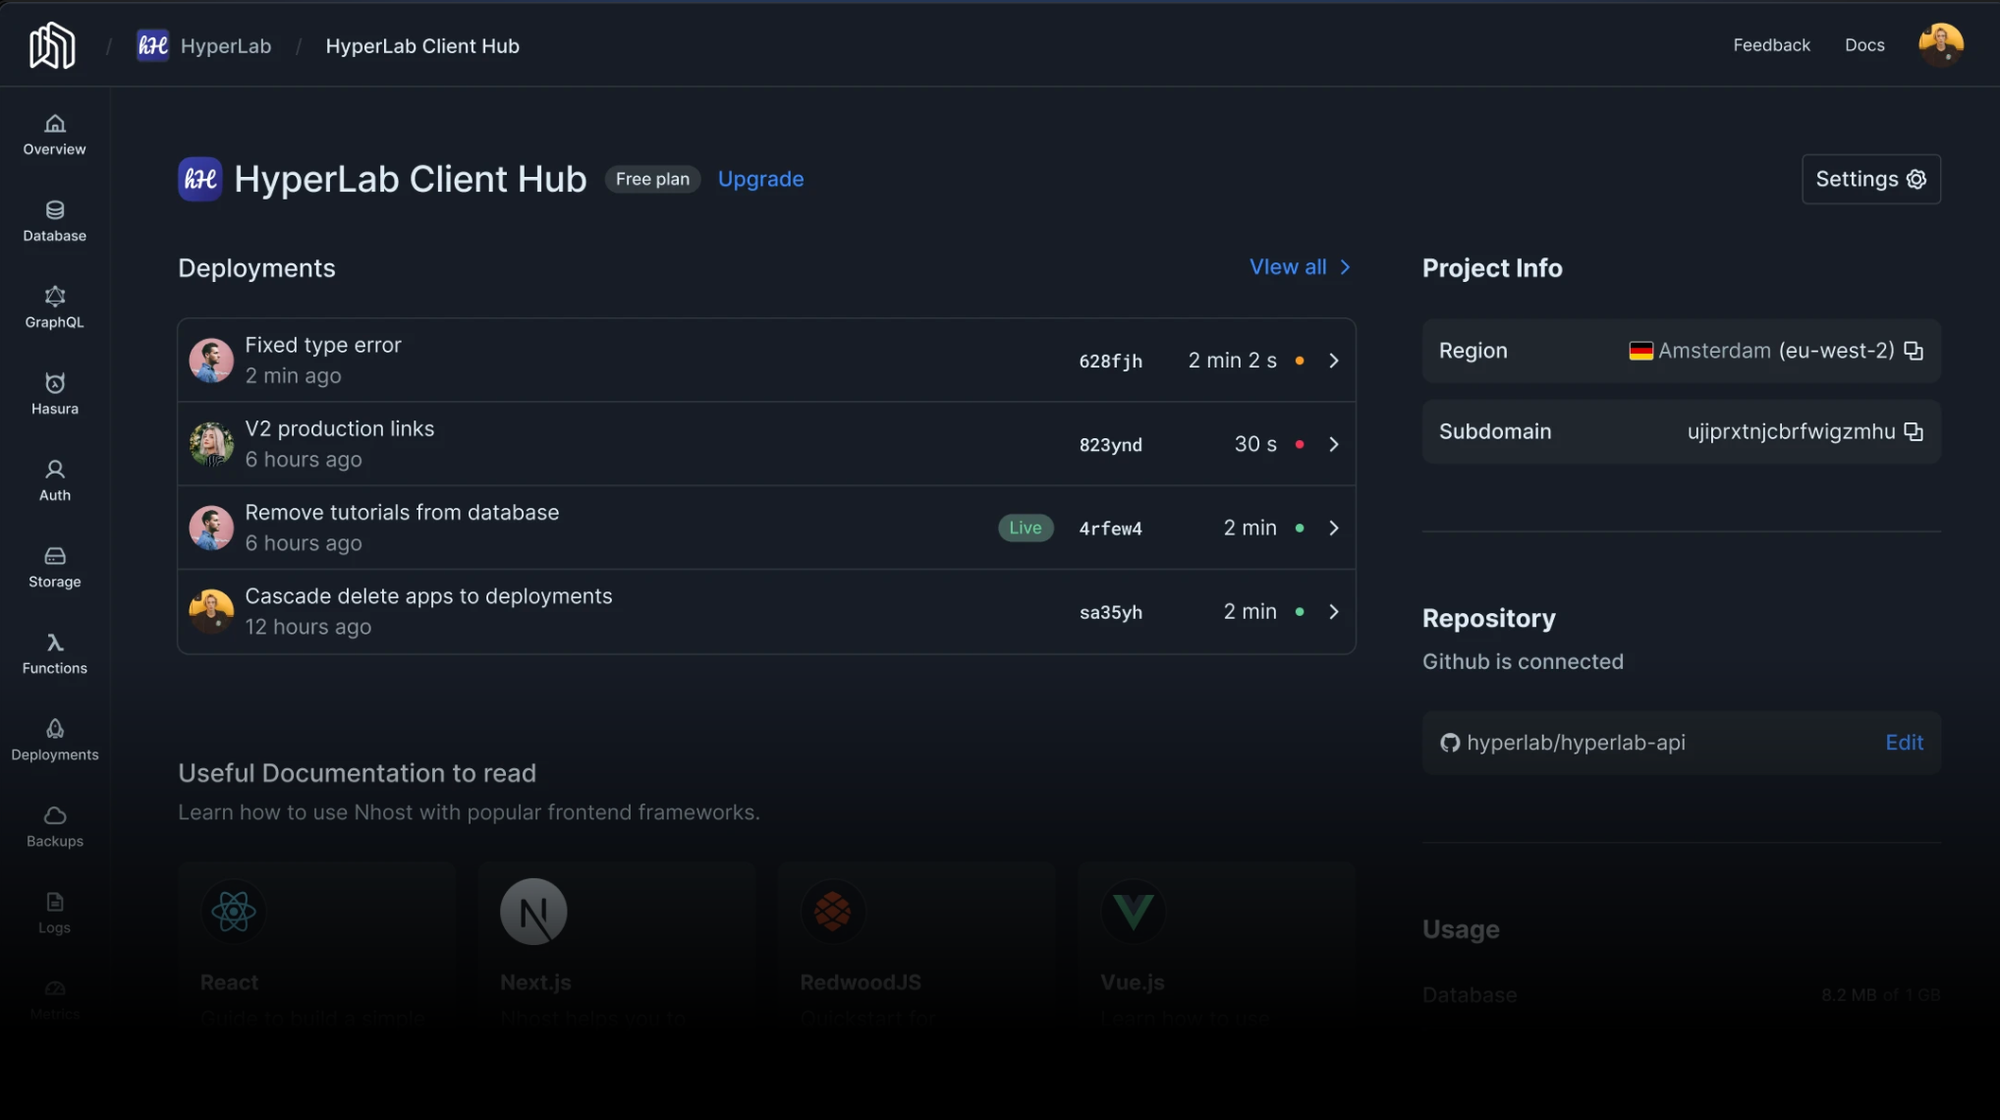Viewport: 2000px width, 1120px height.
Task: Click the Live badge on 4rfew4 deployment
Action: [1025, 528]
